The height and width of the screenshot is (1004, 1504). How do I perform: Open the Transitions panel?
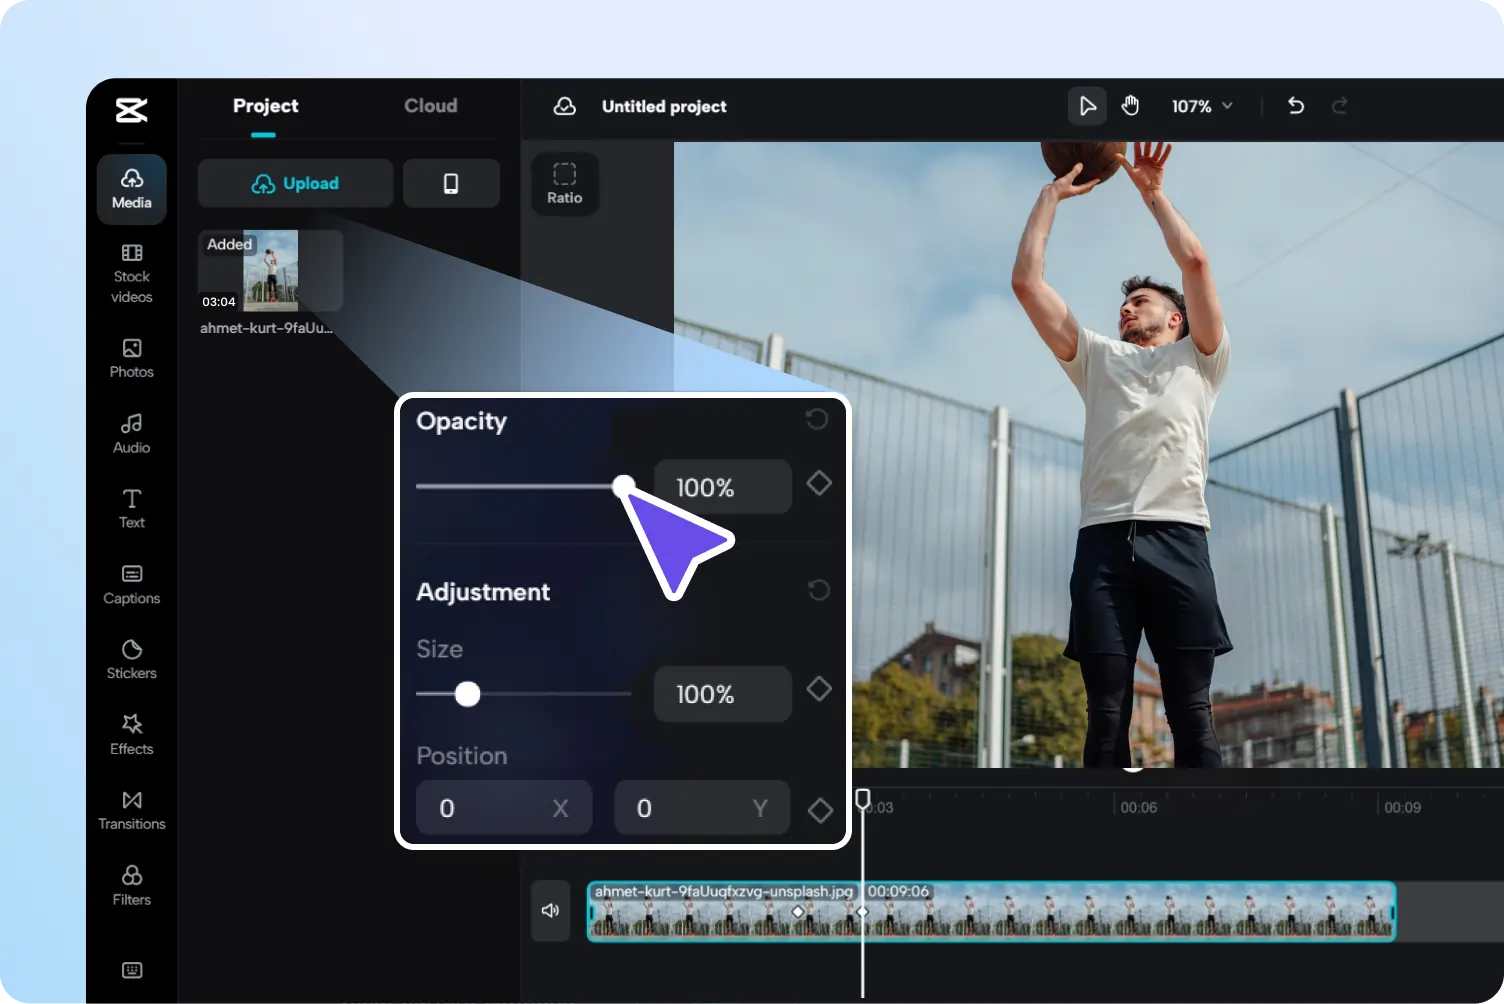tap(131, 810)
